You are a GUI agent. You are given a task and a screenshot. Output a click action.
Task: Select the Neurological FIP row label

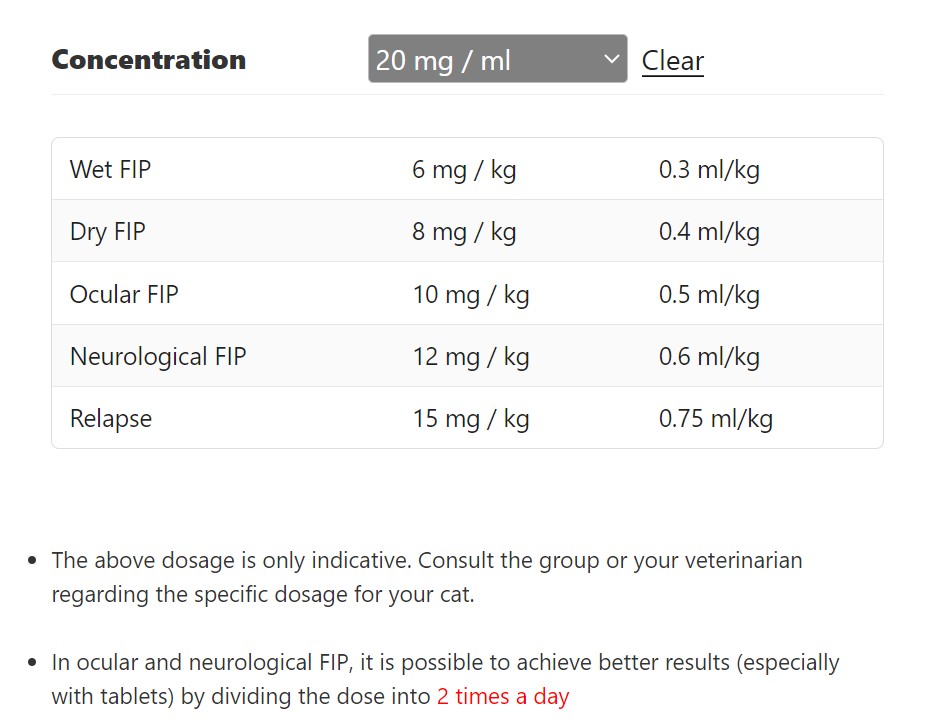[158, 357]
